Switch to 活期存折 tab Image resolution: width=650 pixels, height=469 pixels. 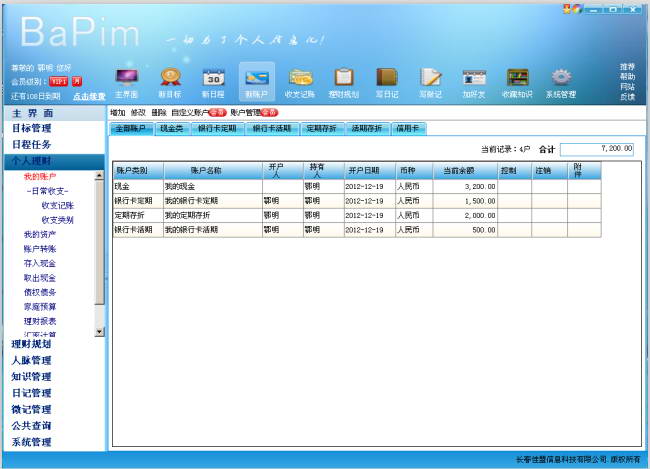tap(367, 129)
